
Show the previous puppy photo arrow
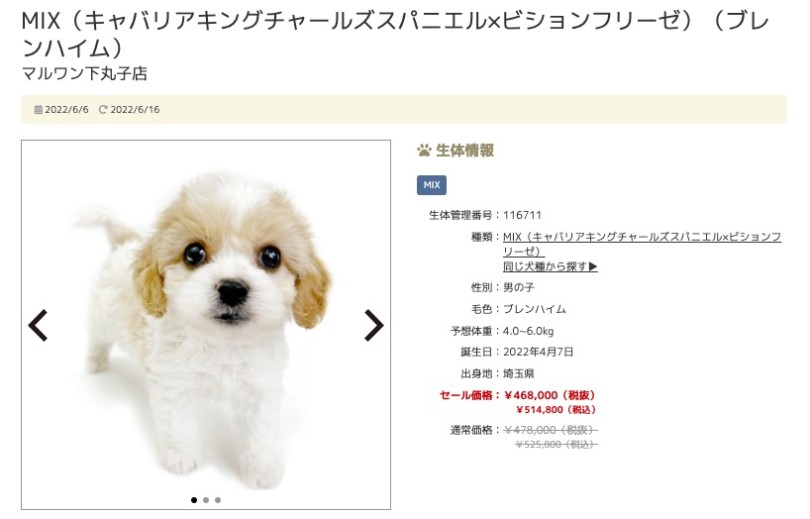pyautogui.click(x=38, y=325)
